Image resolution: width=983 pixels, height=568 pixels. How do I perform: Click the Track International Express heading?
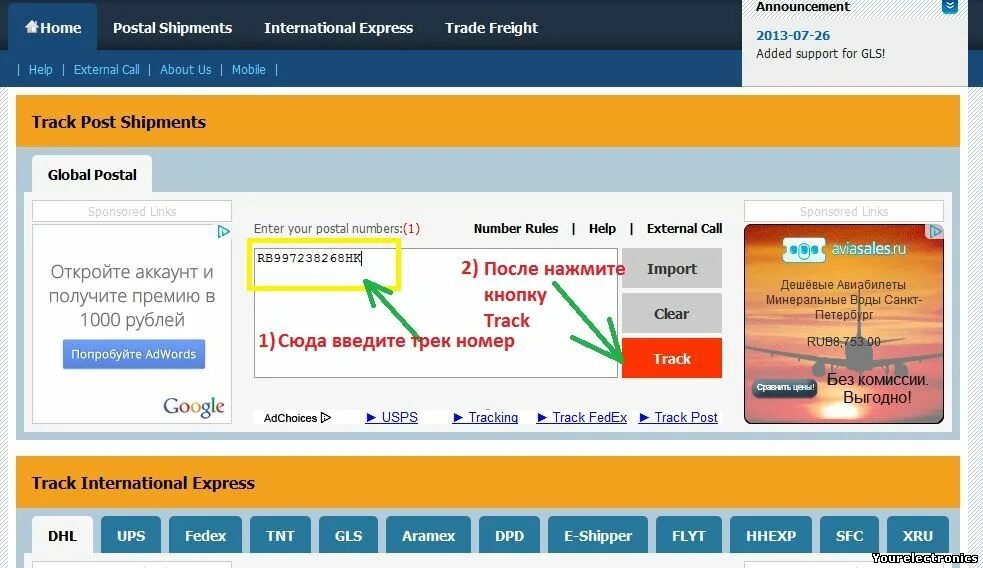pyautogui.click(x=144, y=483)
